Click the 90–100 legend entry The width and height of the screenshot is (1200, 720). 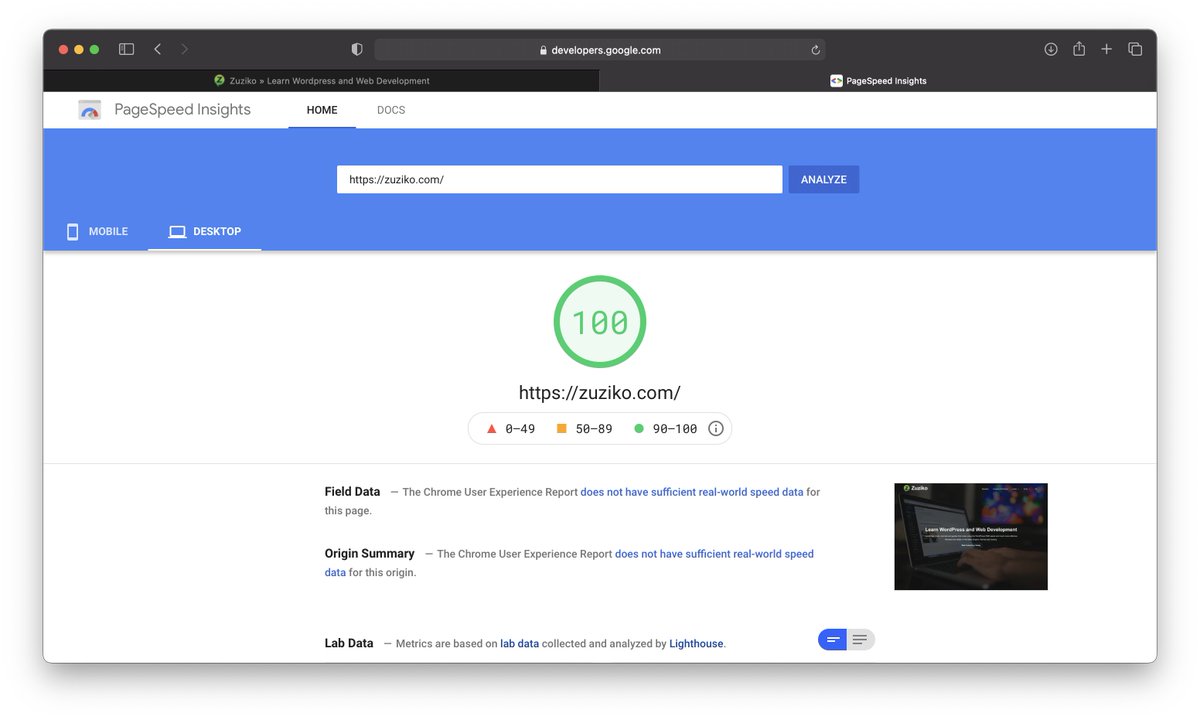[665, 429]
